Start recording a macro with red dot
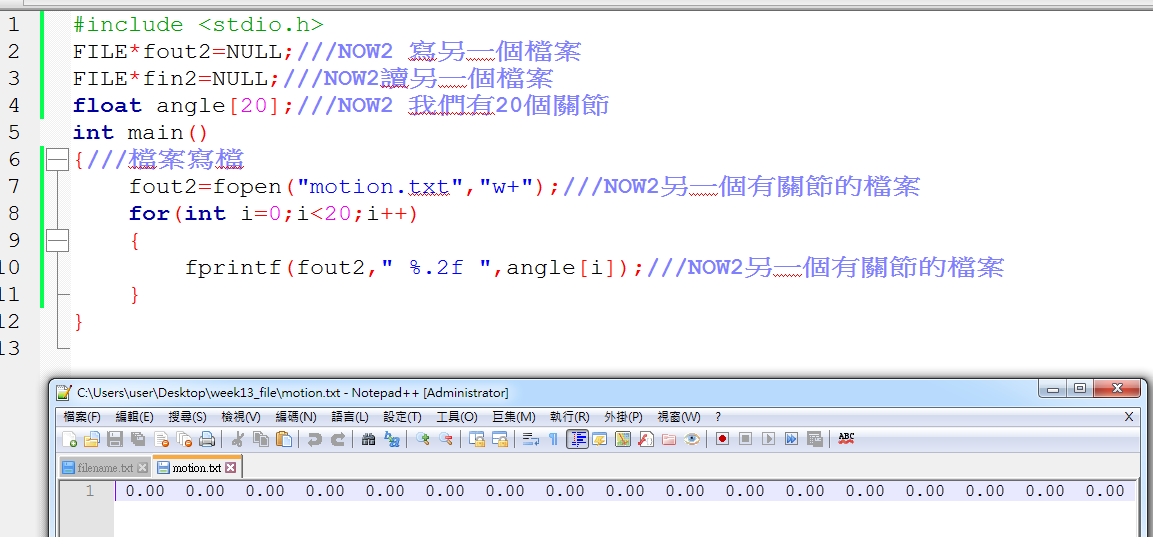1153x537 pixels. coord(722,439)
